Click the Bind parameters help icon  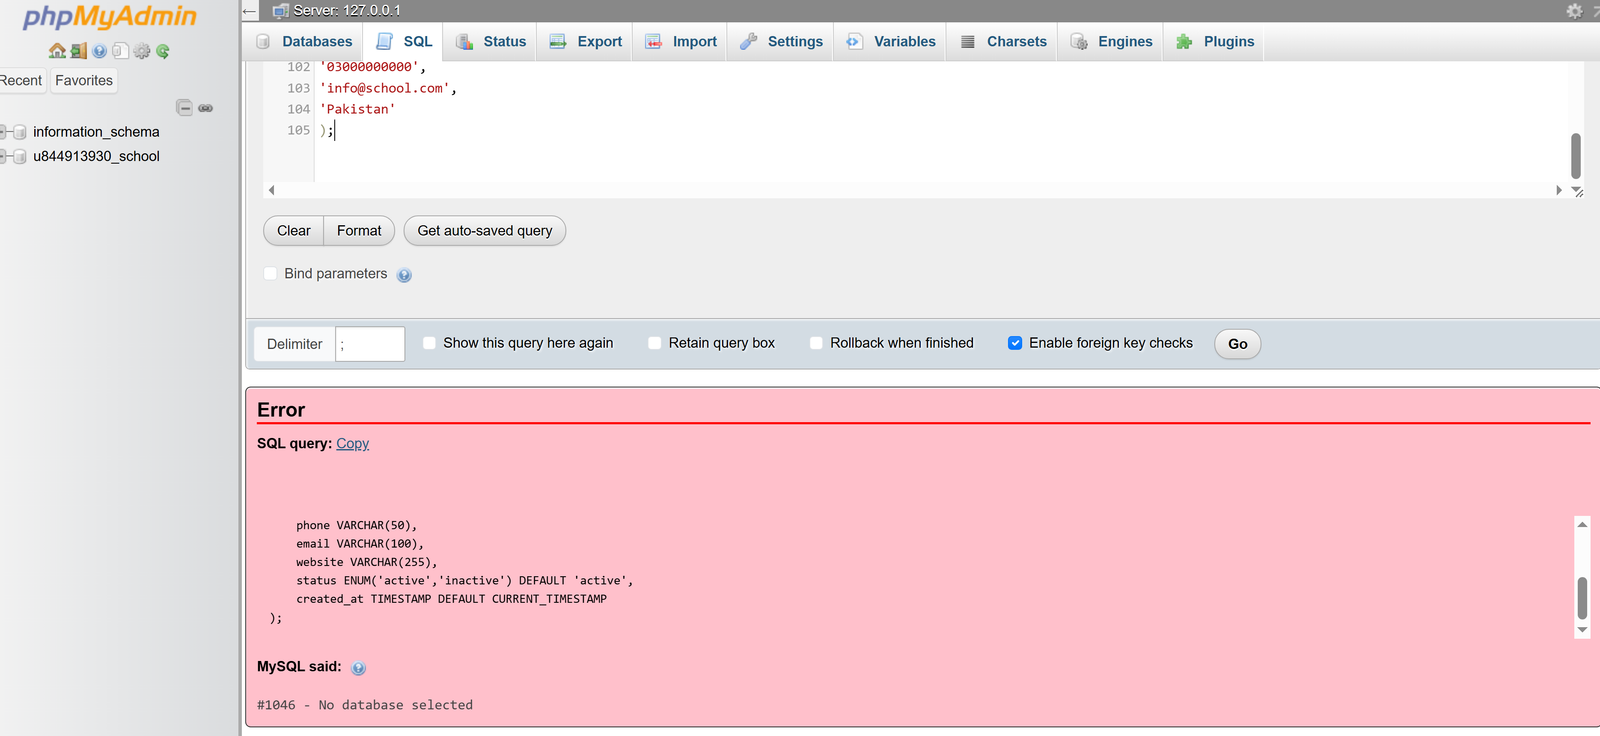404,275
